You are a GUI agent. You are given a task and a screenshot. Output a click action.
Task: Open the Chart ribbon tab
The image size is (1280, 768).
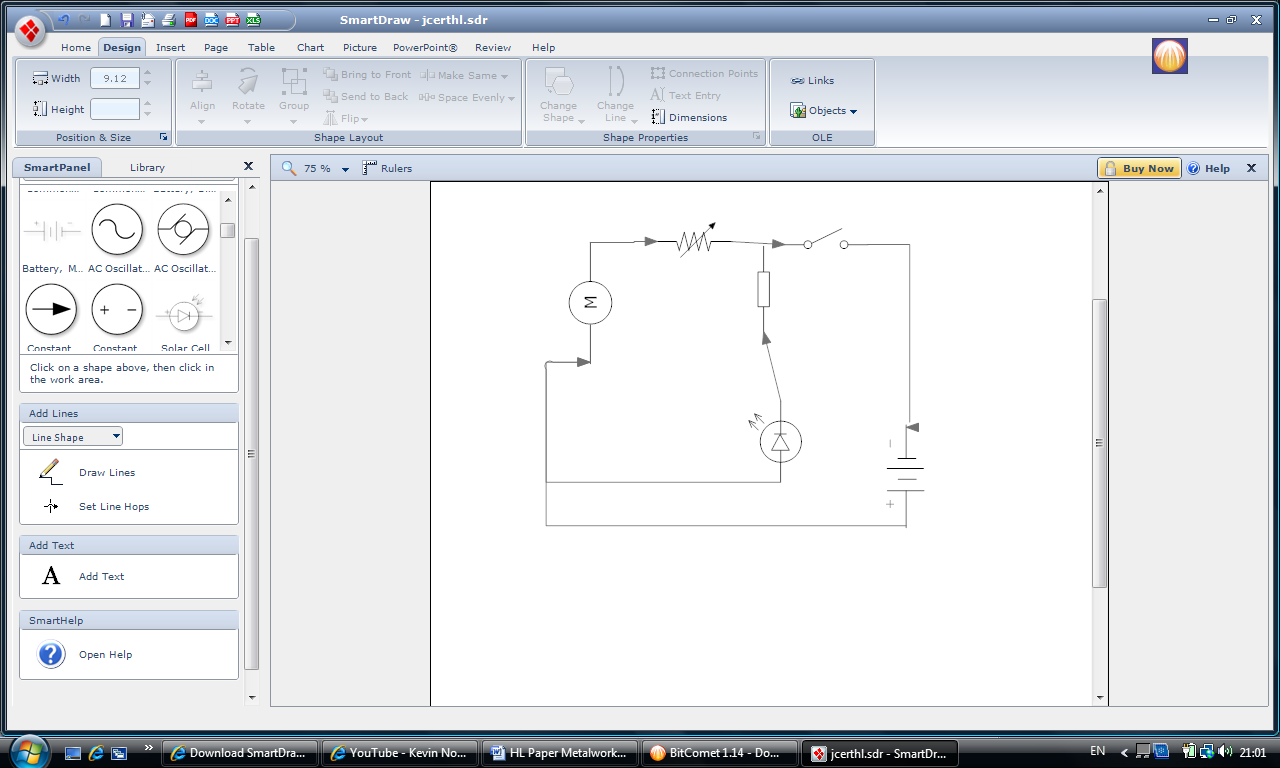pyautogui.click(x=310, y=47)
